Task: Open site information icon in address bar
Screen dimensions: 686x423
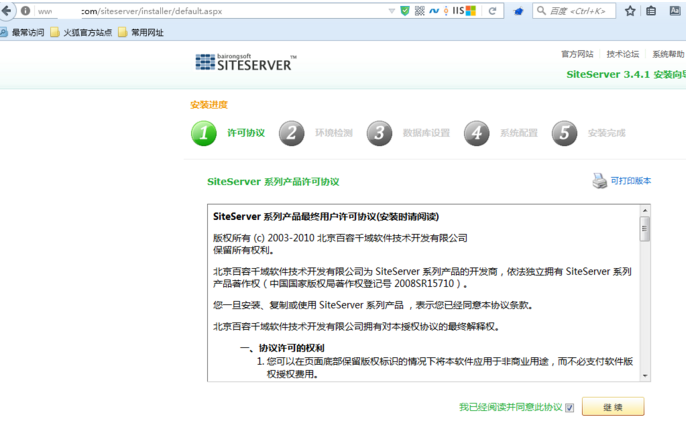Action: coord(25,10)
